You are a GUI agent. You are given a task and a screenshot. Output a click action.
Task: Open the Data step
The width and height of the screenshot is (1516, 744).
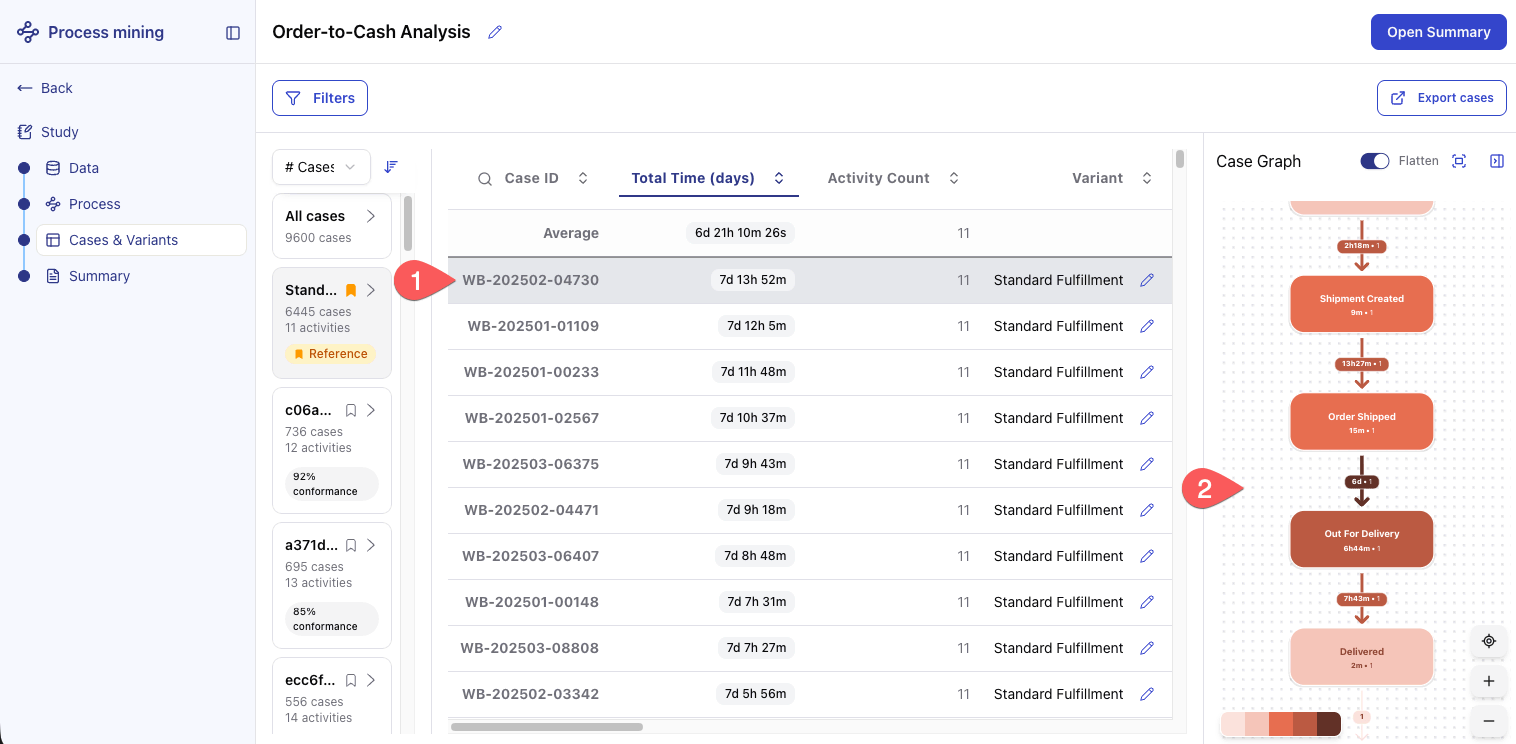84,168
